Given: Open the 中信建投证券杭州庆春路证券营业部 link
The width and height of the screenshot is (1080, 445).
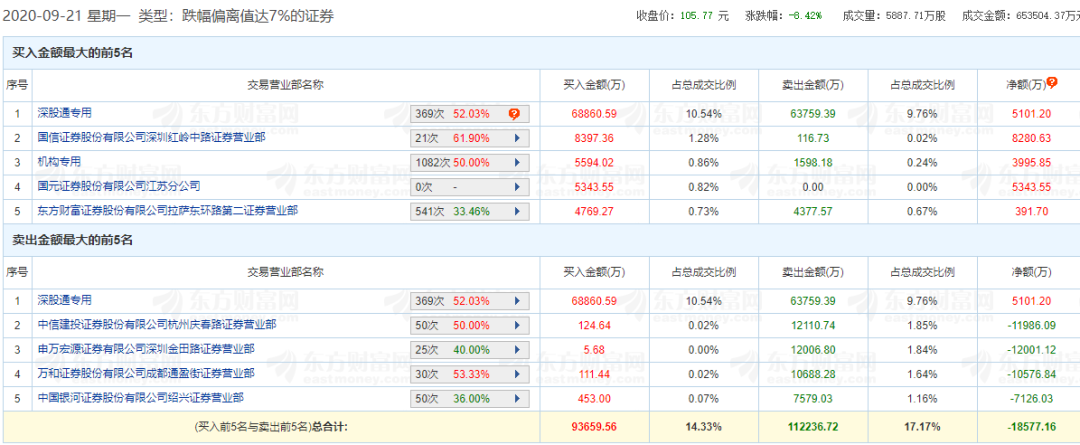Looking at the screenshot, I should (156, 324).
